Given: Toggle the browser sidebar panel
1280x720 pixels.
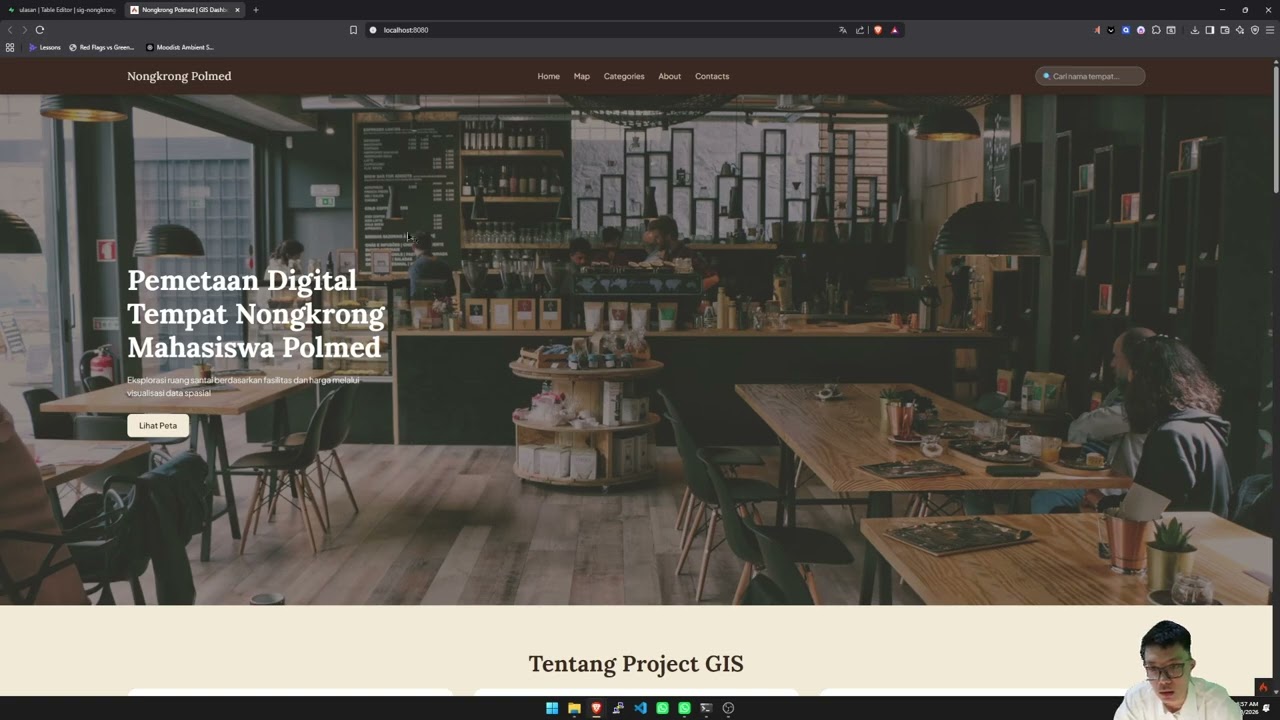Looking at the screenshot, I should [x=1210, y=30].
